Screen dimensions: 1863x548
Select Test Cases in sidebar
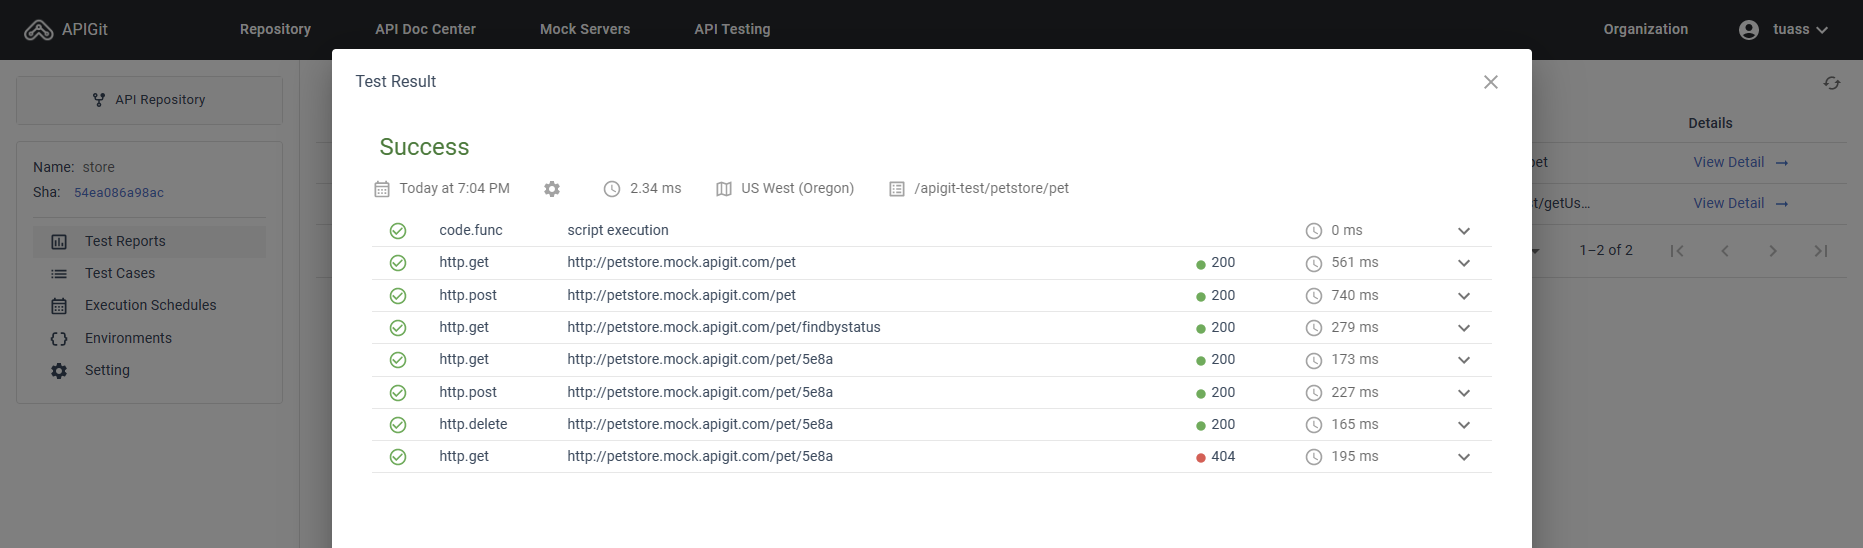click(x=150, y=273)
